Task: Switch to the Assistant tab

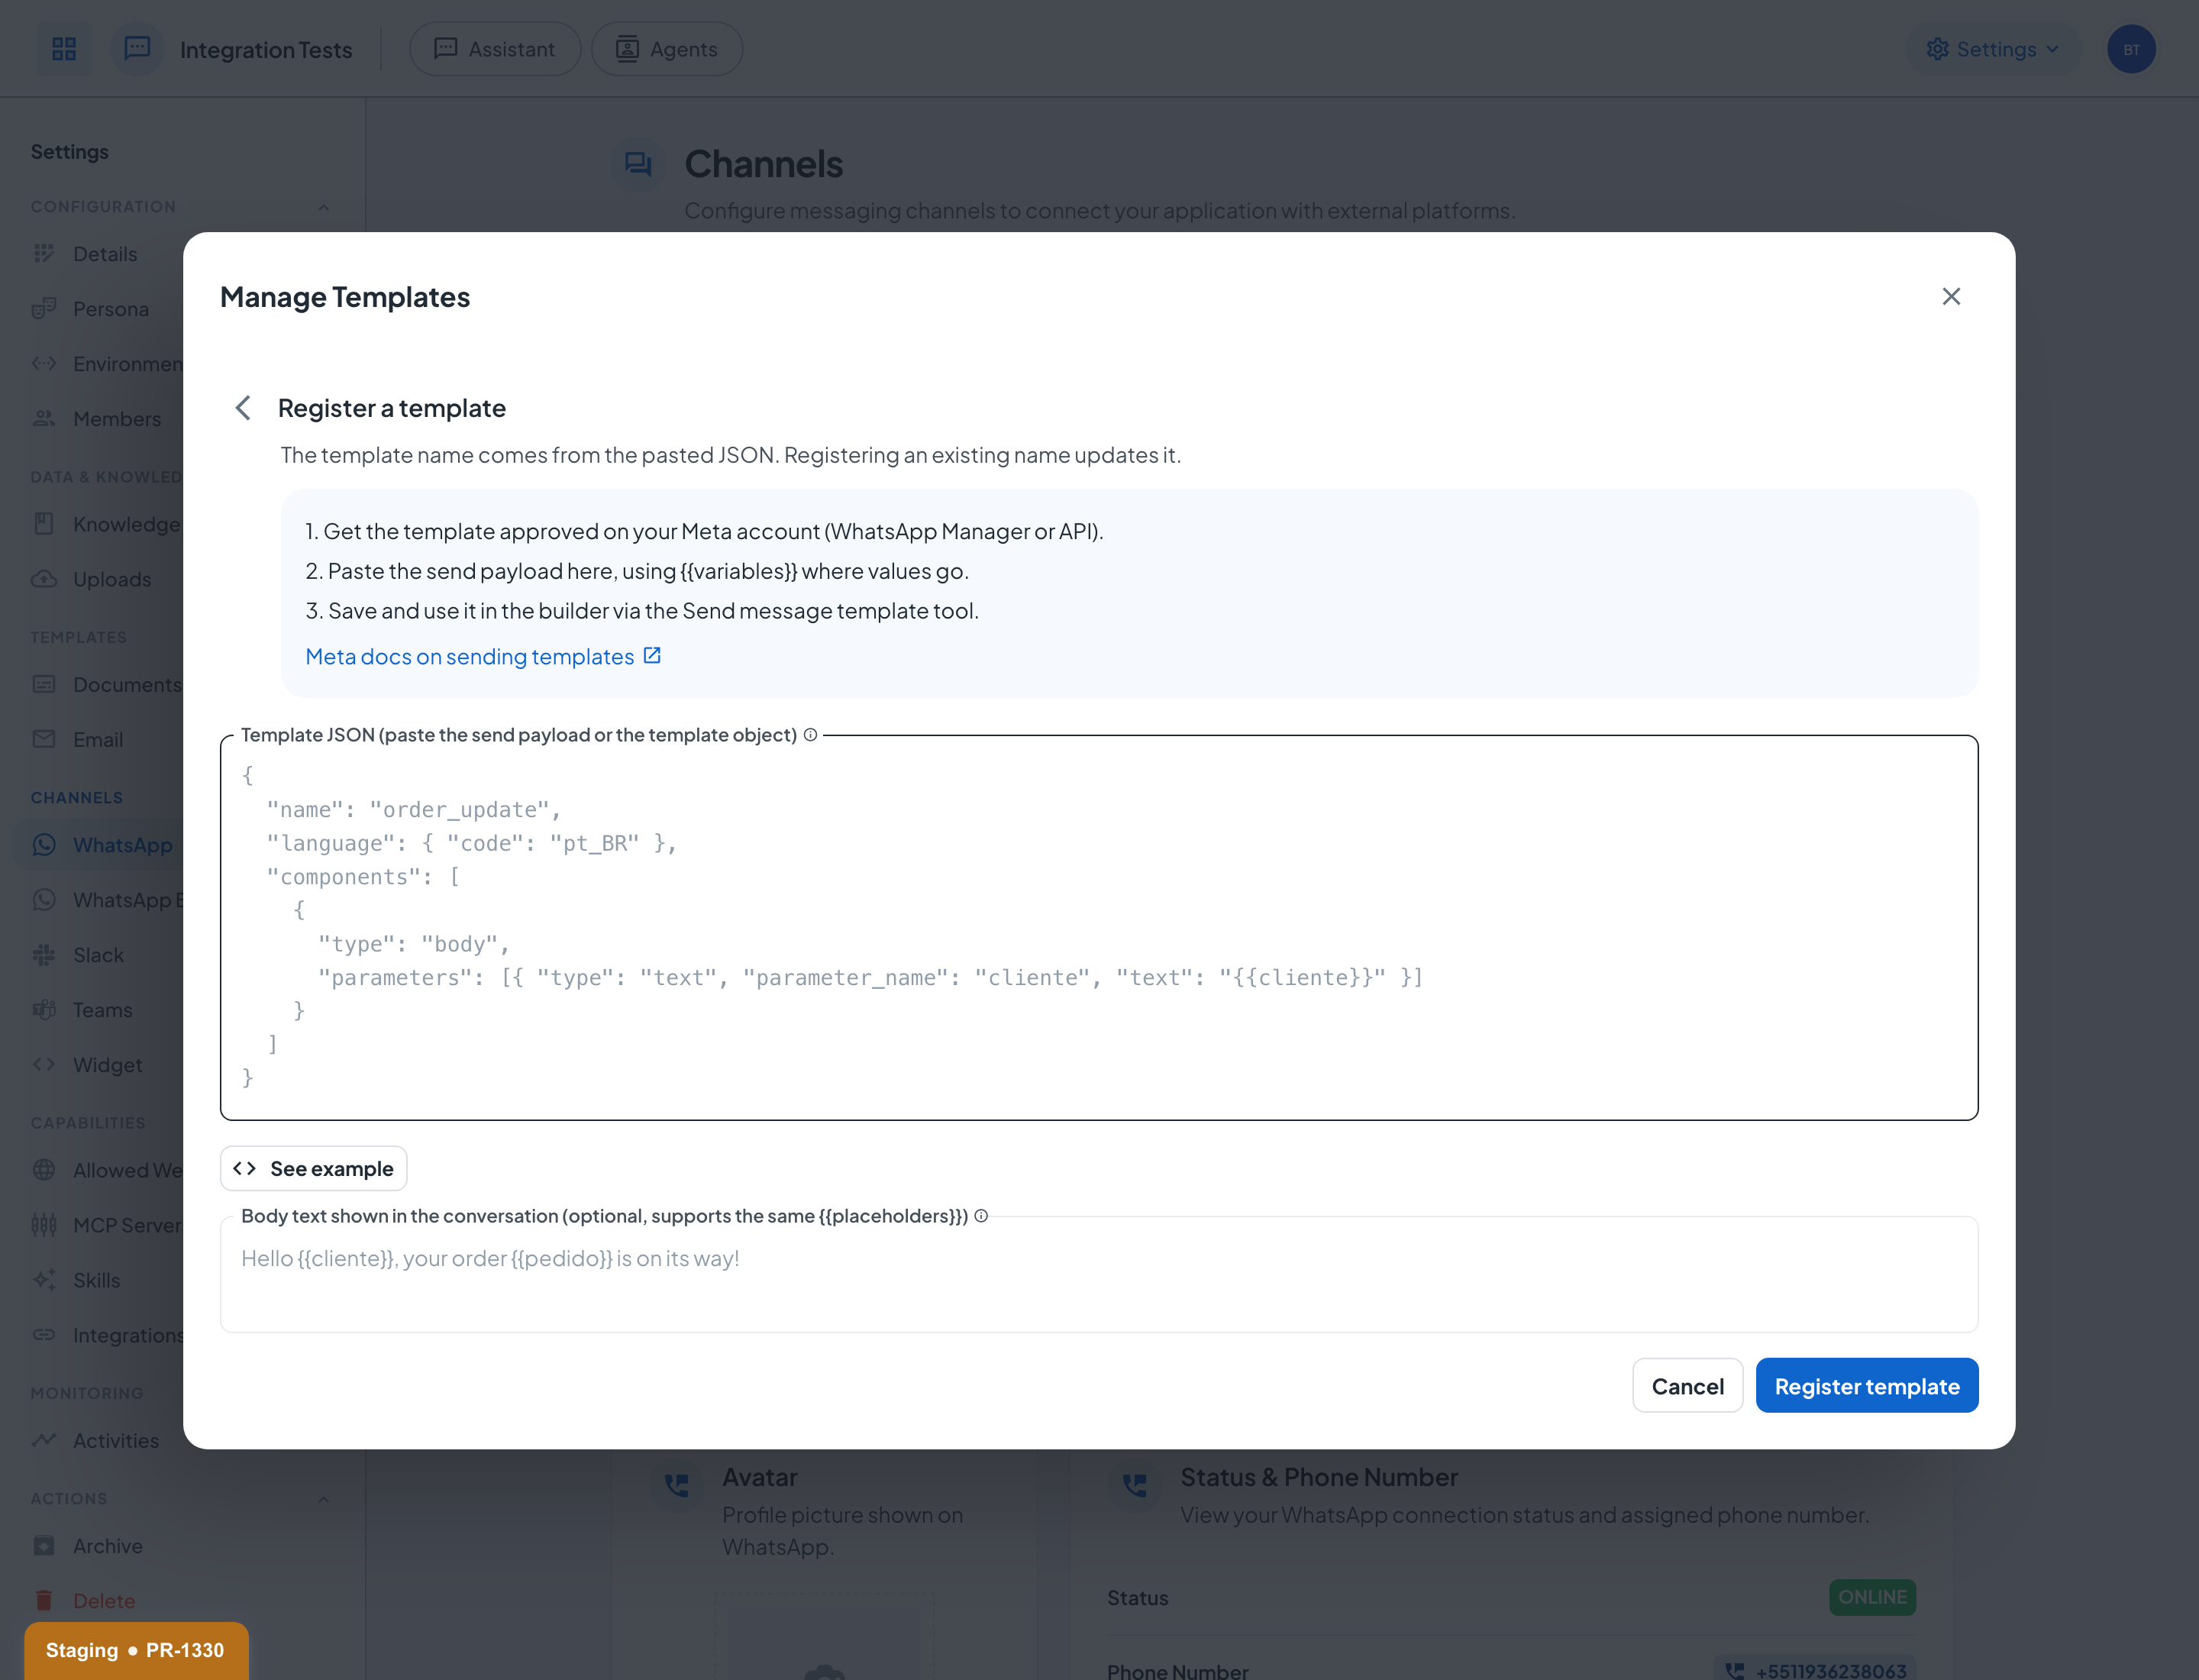Action: (495, 49)
